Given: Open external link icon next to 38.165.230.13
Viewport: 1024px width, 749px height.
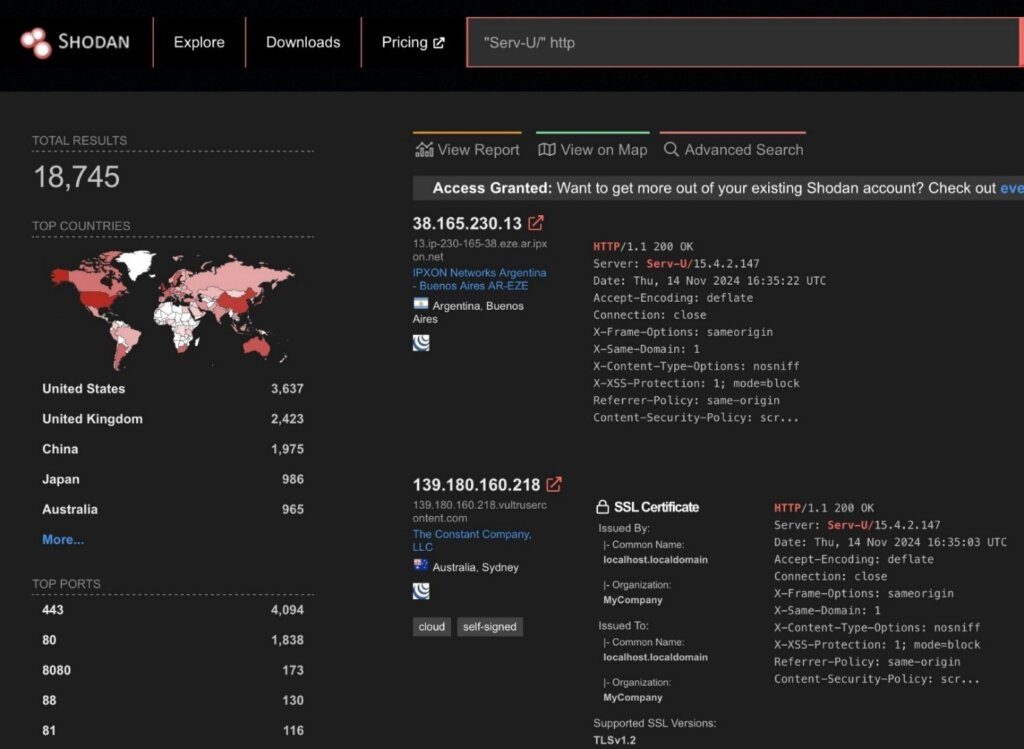Looking at the screenshot, I should coord(536,223).
